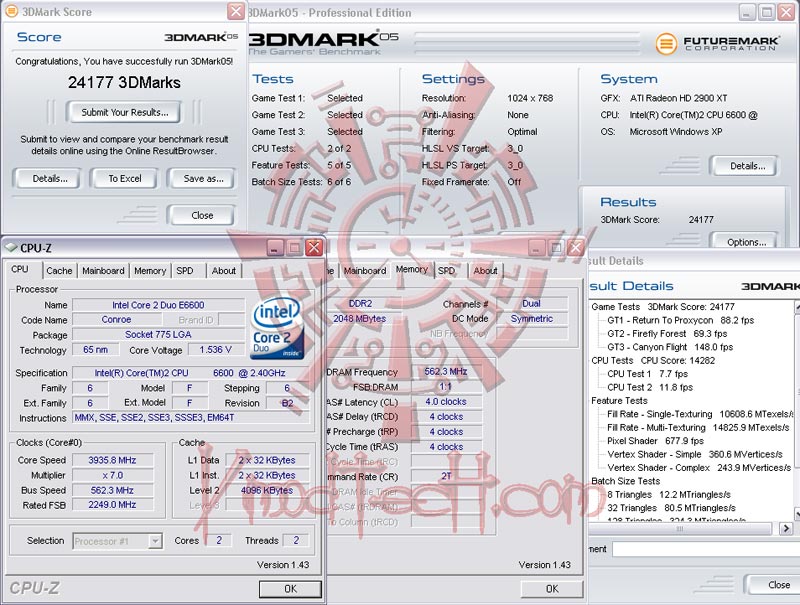
Task: Select CPU Tests CPU Score 14282 row
Action: tap(653, 360)
